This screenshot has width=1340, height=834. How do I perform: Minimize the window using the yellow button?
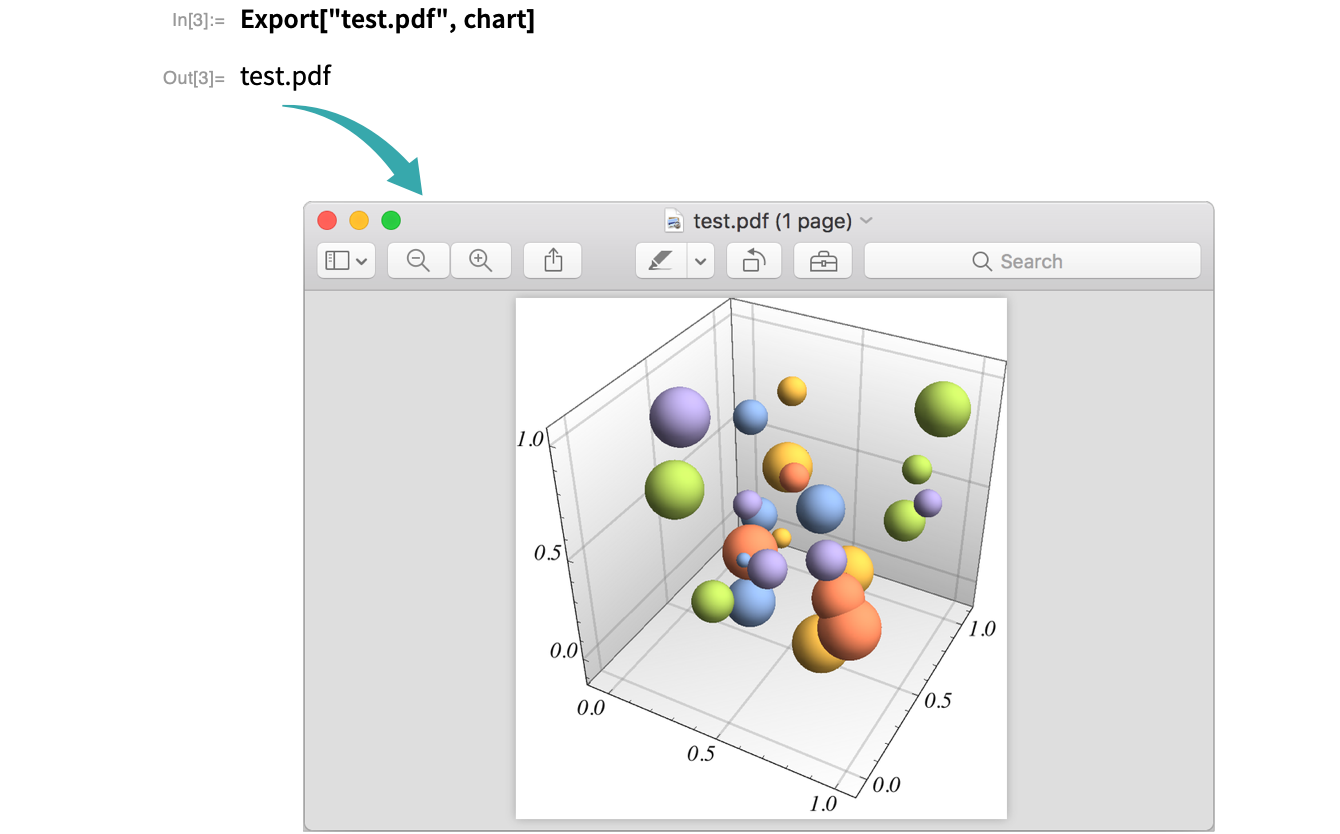359,221
